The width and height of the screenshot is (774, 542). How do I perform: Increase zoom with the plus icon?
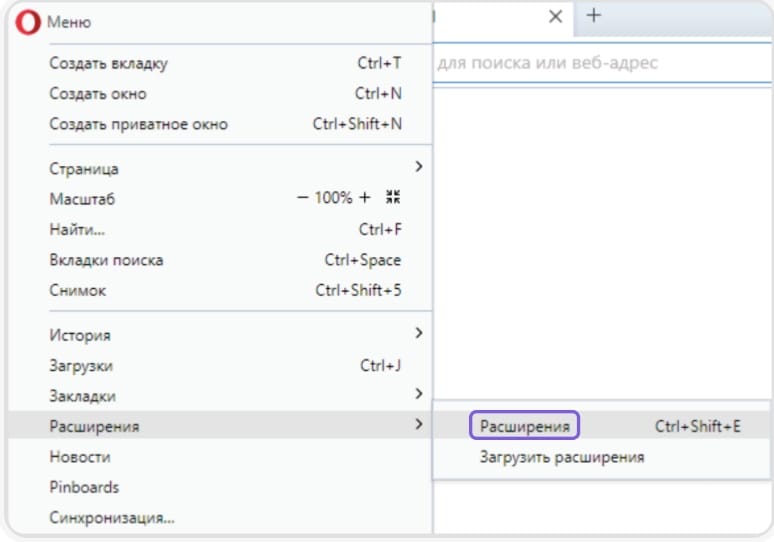[365, 198]
